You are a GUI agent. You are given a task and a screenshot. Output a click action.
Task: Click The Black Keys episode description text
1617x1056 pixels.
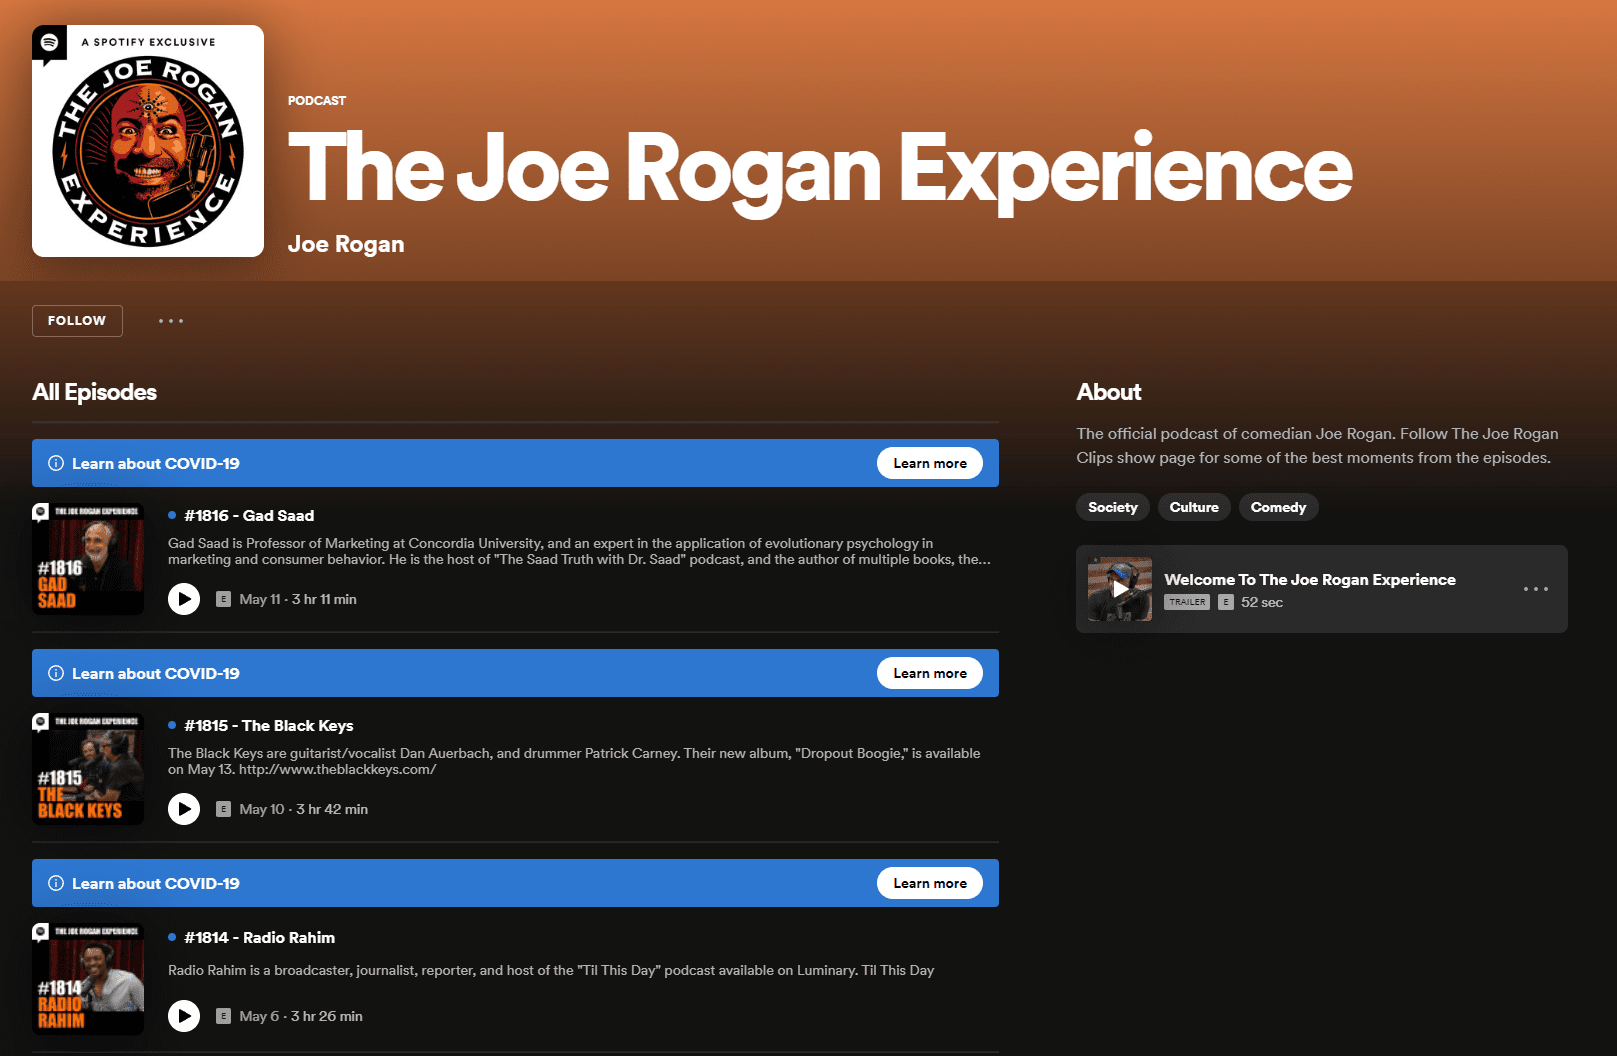point(574,761)
